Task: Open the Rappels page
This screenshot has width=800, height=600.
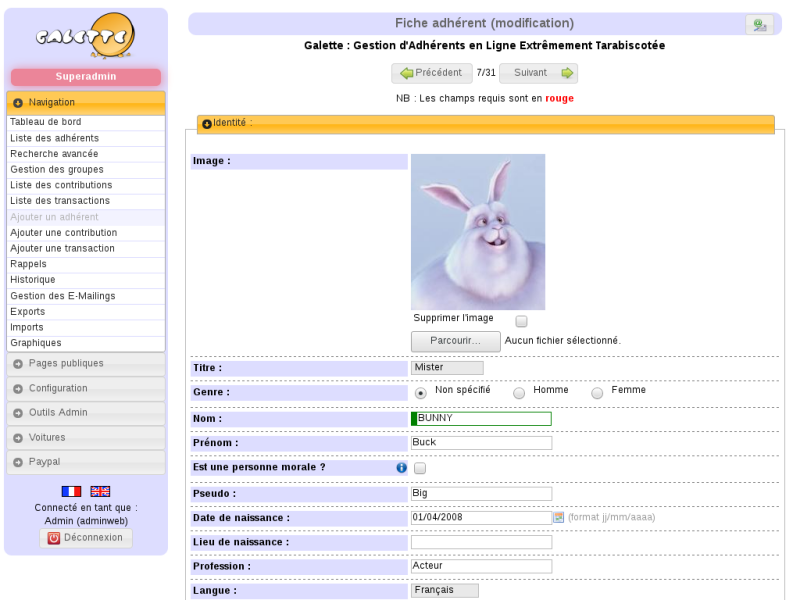Action: [86, 264]
